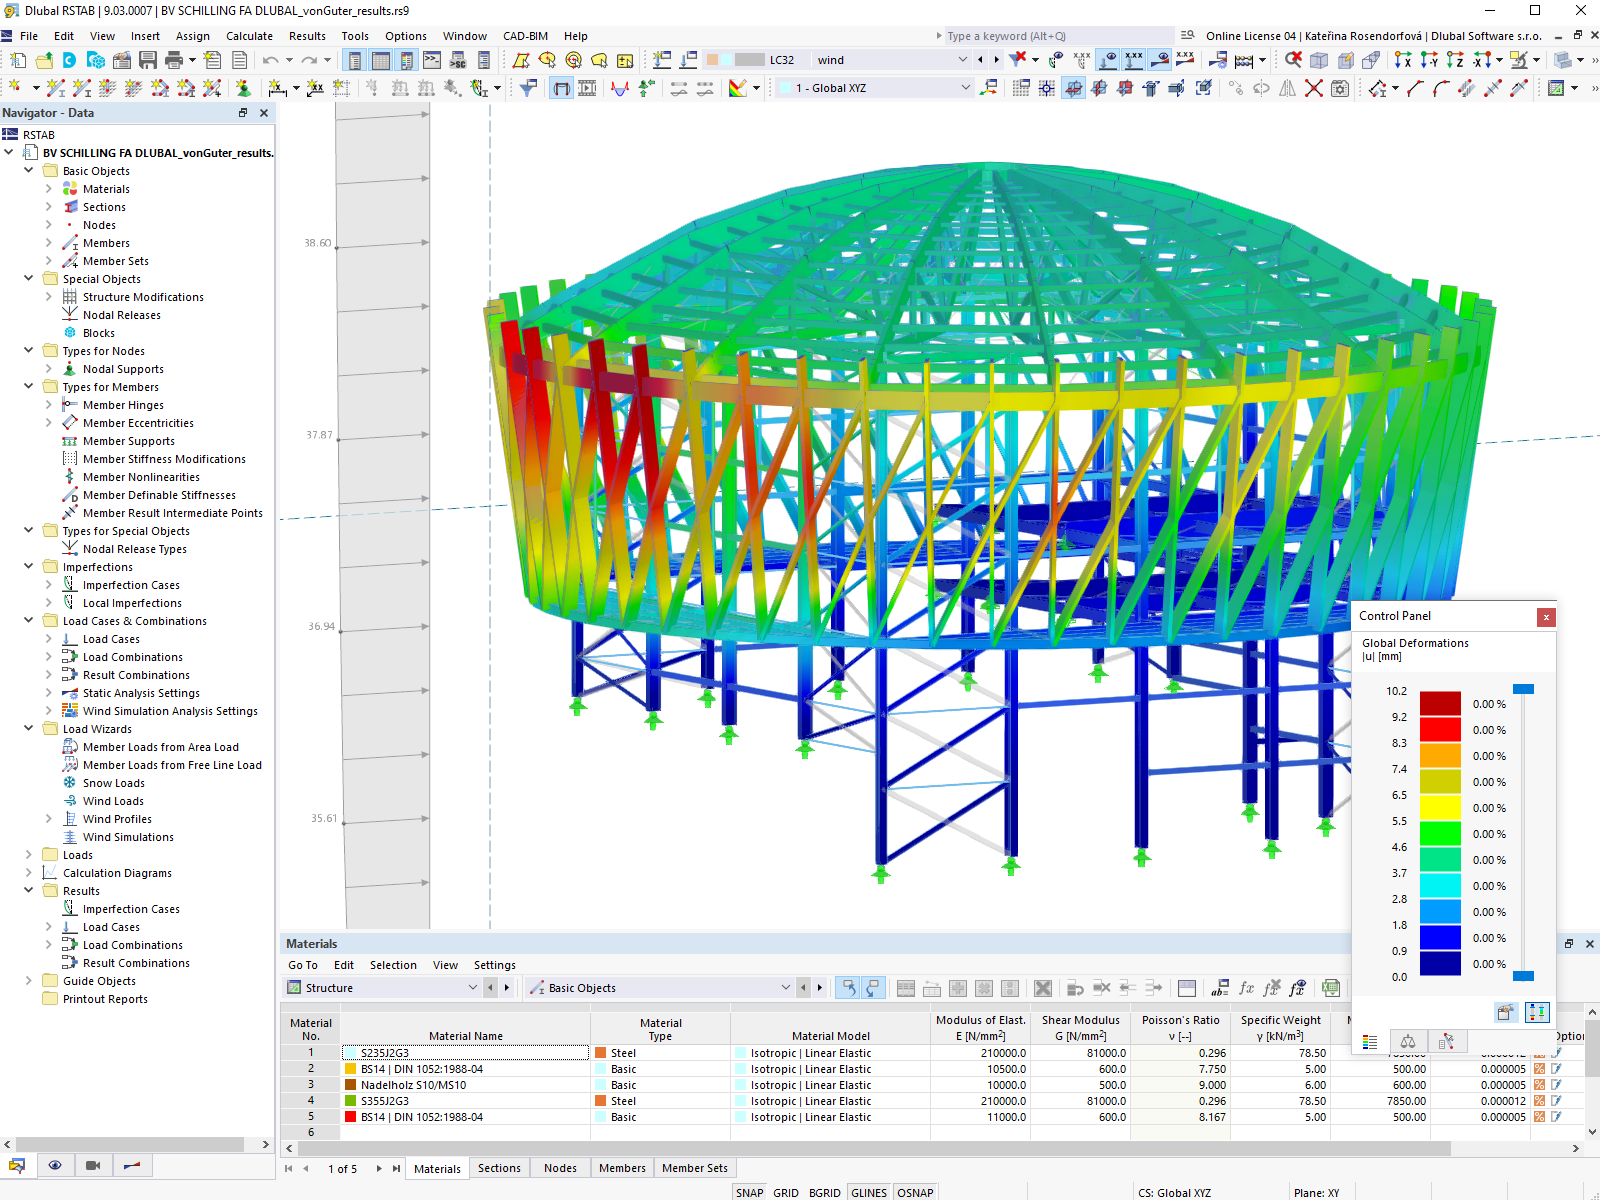Click the result animation filmstrip icon

point(587,88)
